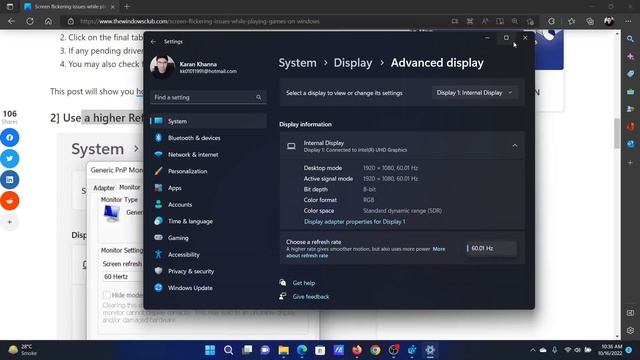The image size is (640, 360).
Task: Go back in Edge browser
Action: [11, 21]
